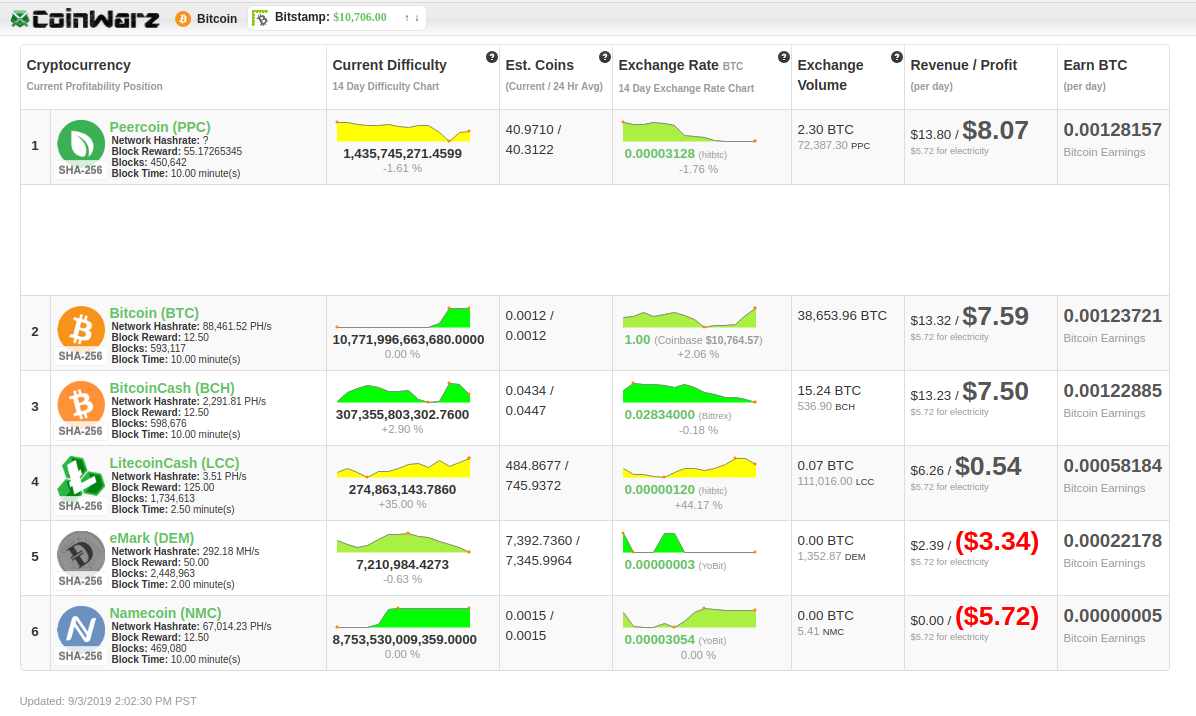Viewport: 1196px width, 716px height.
Task: Open BitcoinCash difficulty chart thumbnail
Action: (403, 391)
